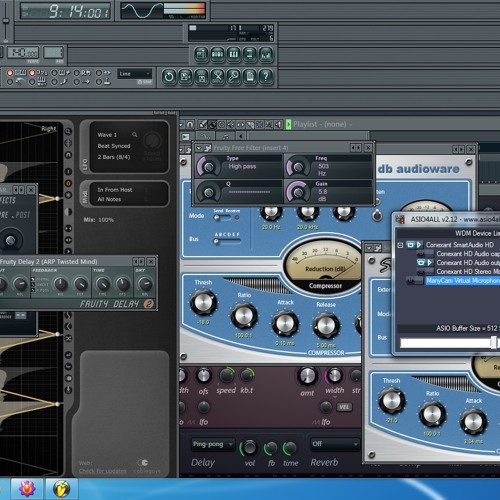Open the Fruity Free Filter options menu arrow
This screenshot has height=500, width=500.
(x=199, y=148)
